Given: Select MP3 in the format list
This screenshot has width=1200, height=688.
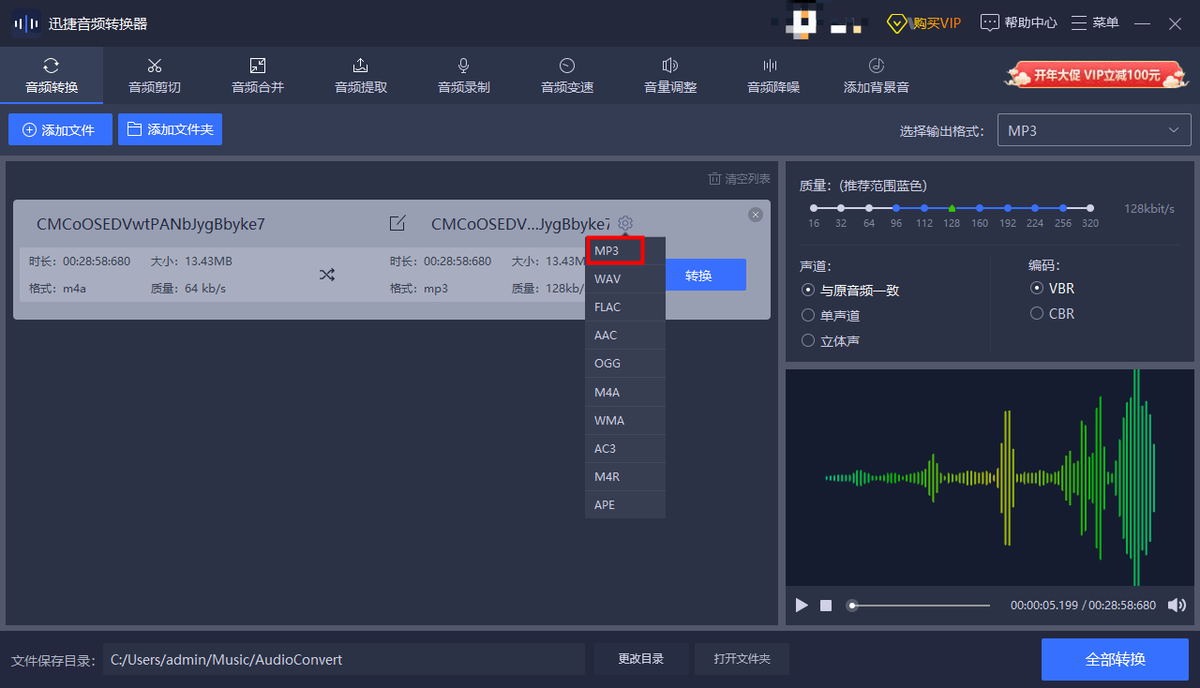Looking at the screenshot, I should (625, 250).
